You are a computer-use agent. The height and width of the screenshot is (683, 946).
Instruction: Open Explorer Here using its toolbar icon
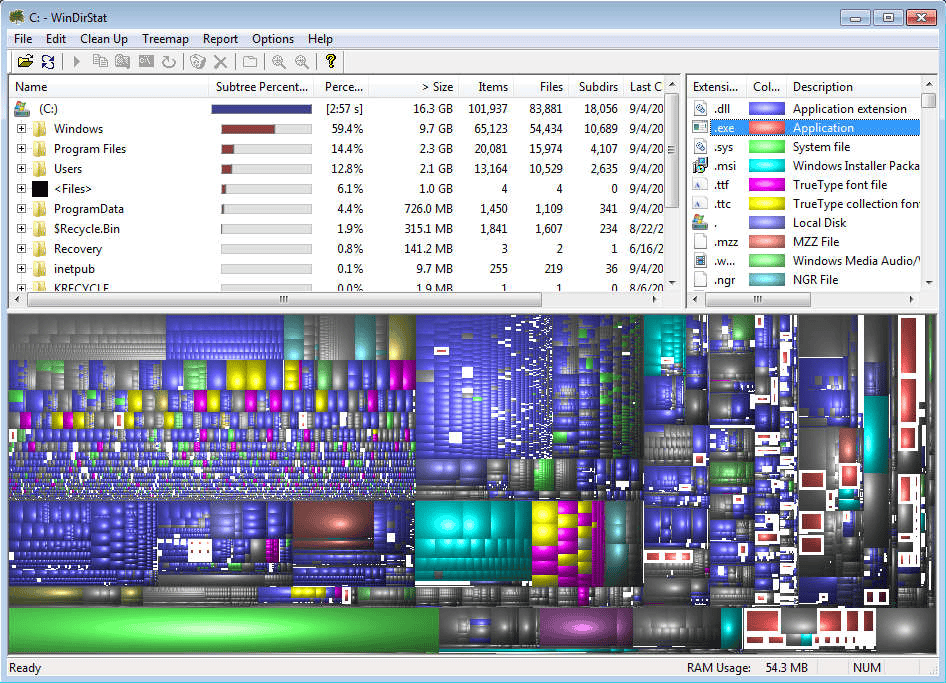122,60
